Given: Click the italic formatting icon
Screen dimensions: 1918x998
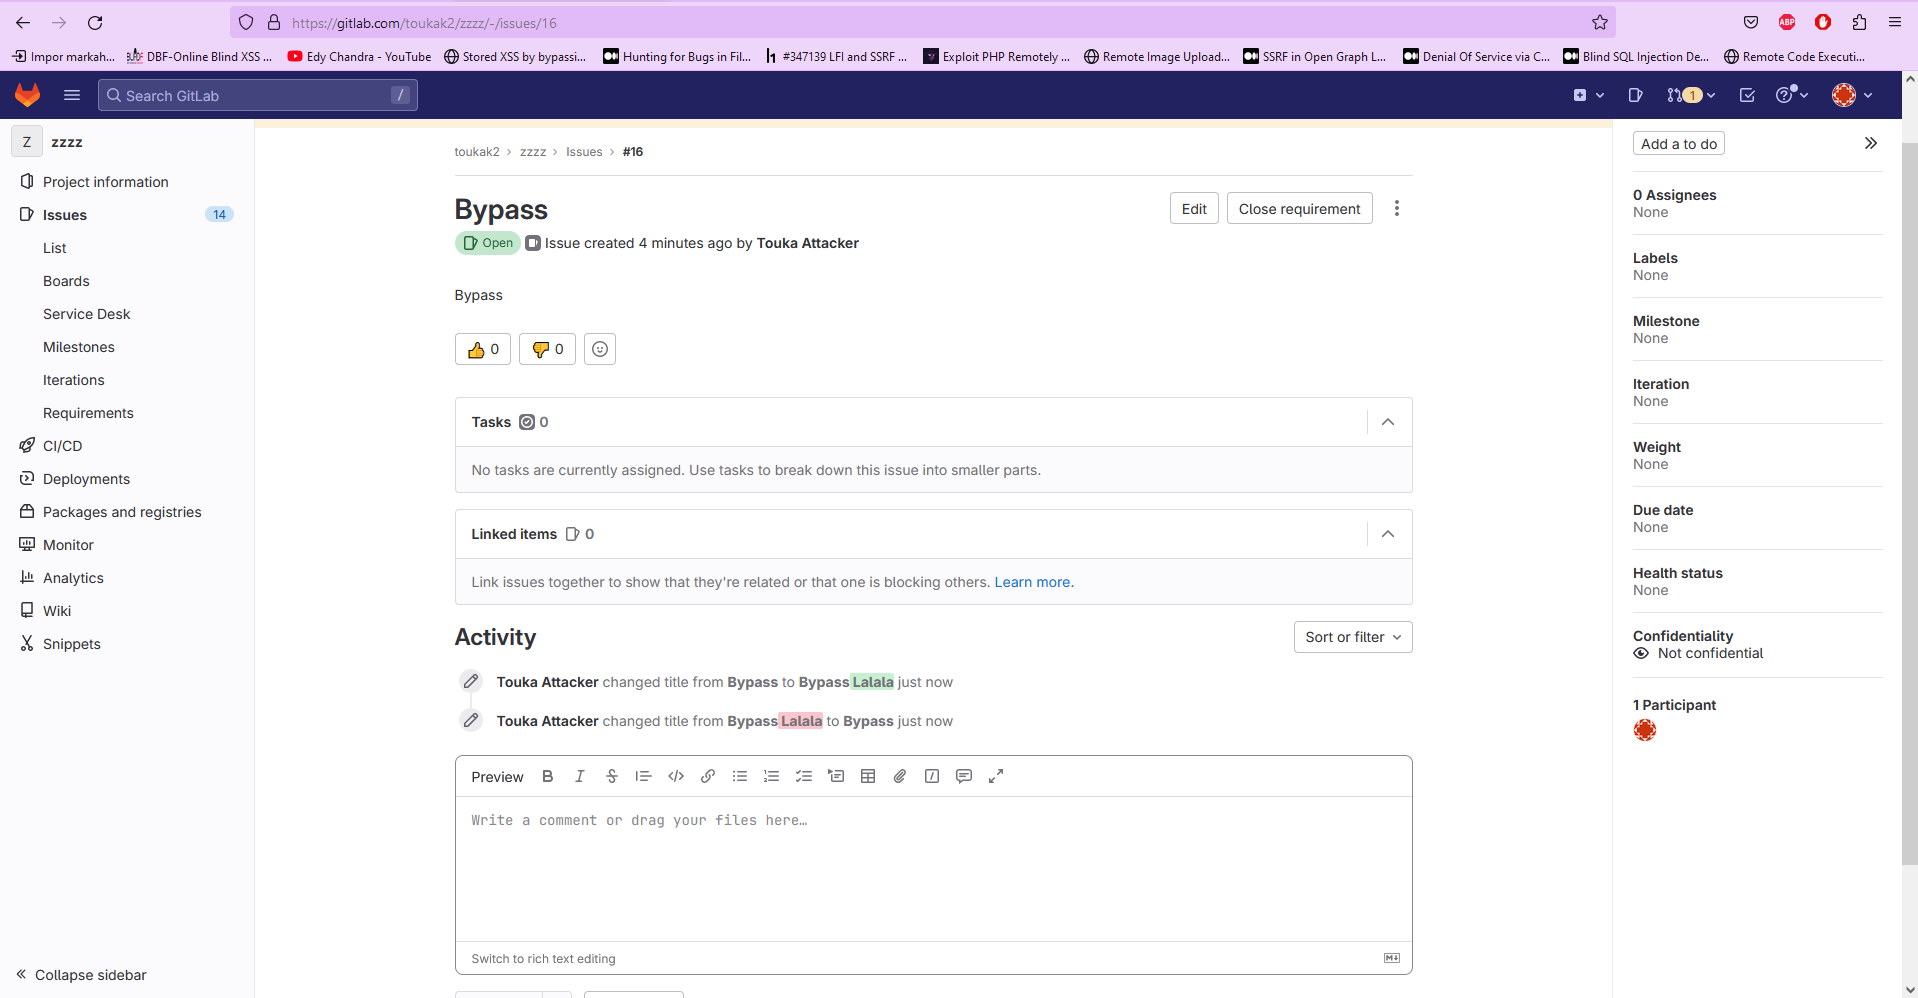Looking at the screenshot, I should [579, 776].
